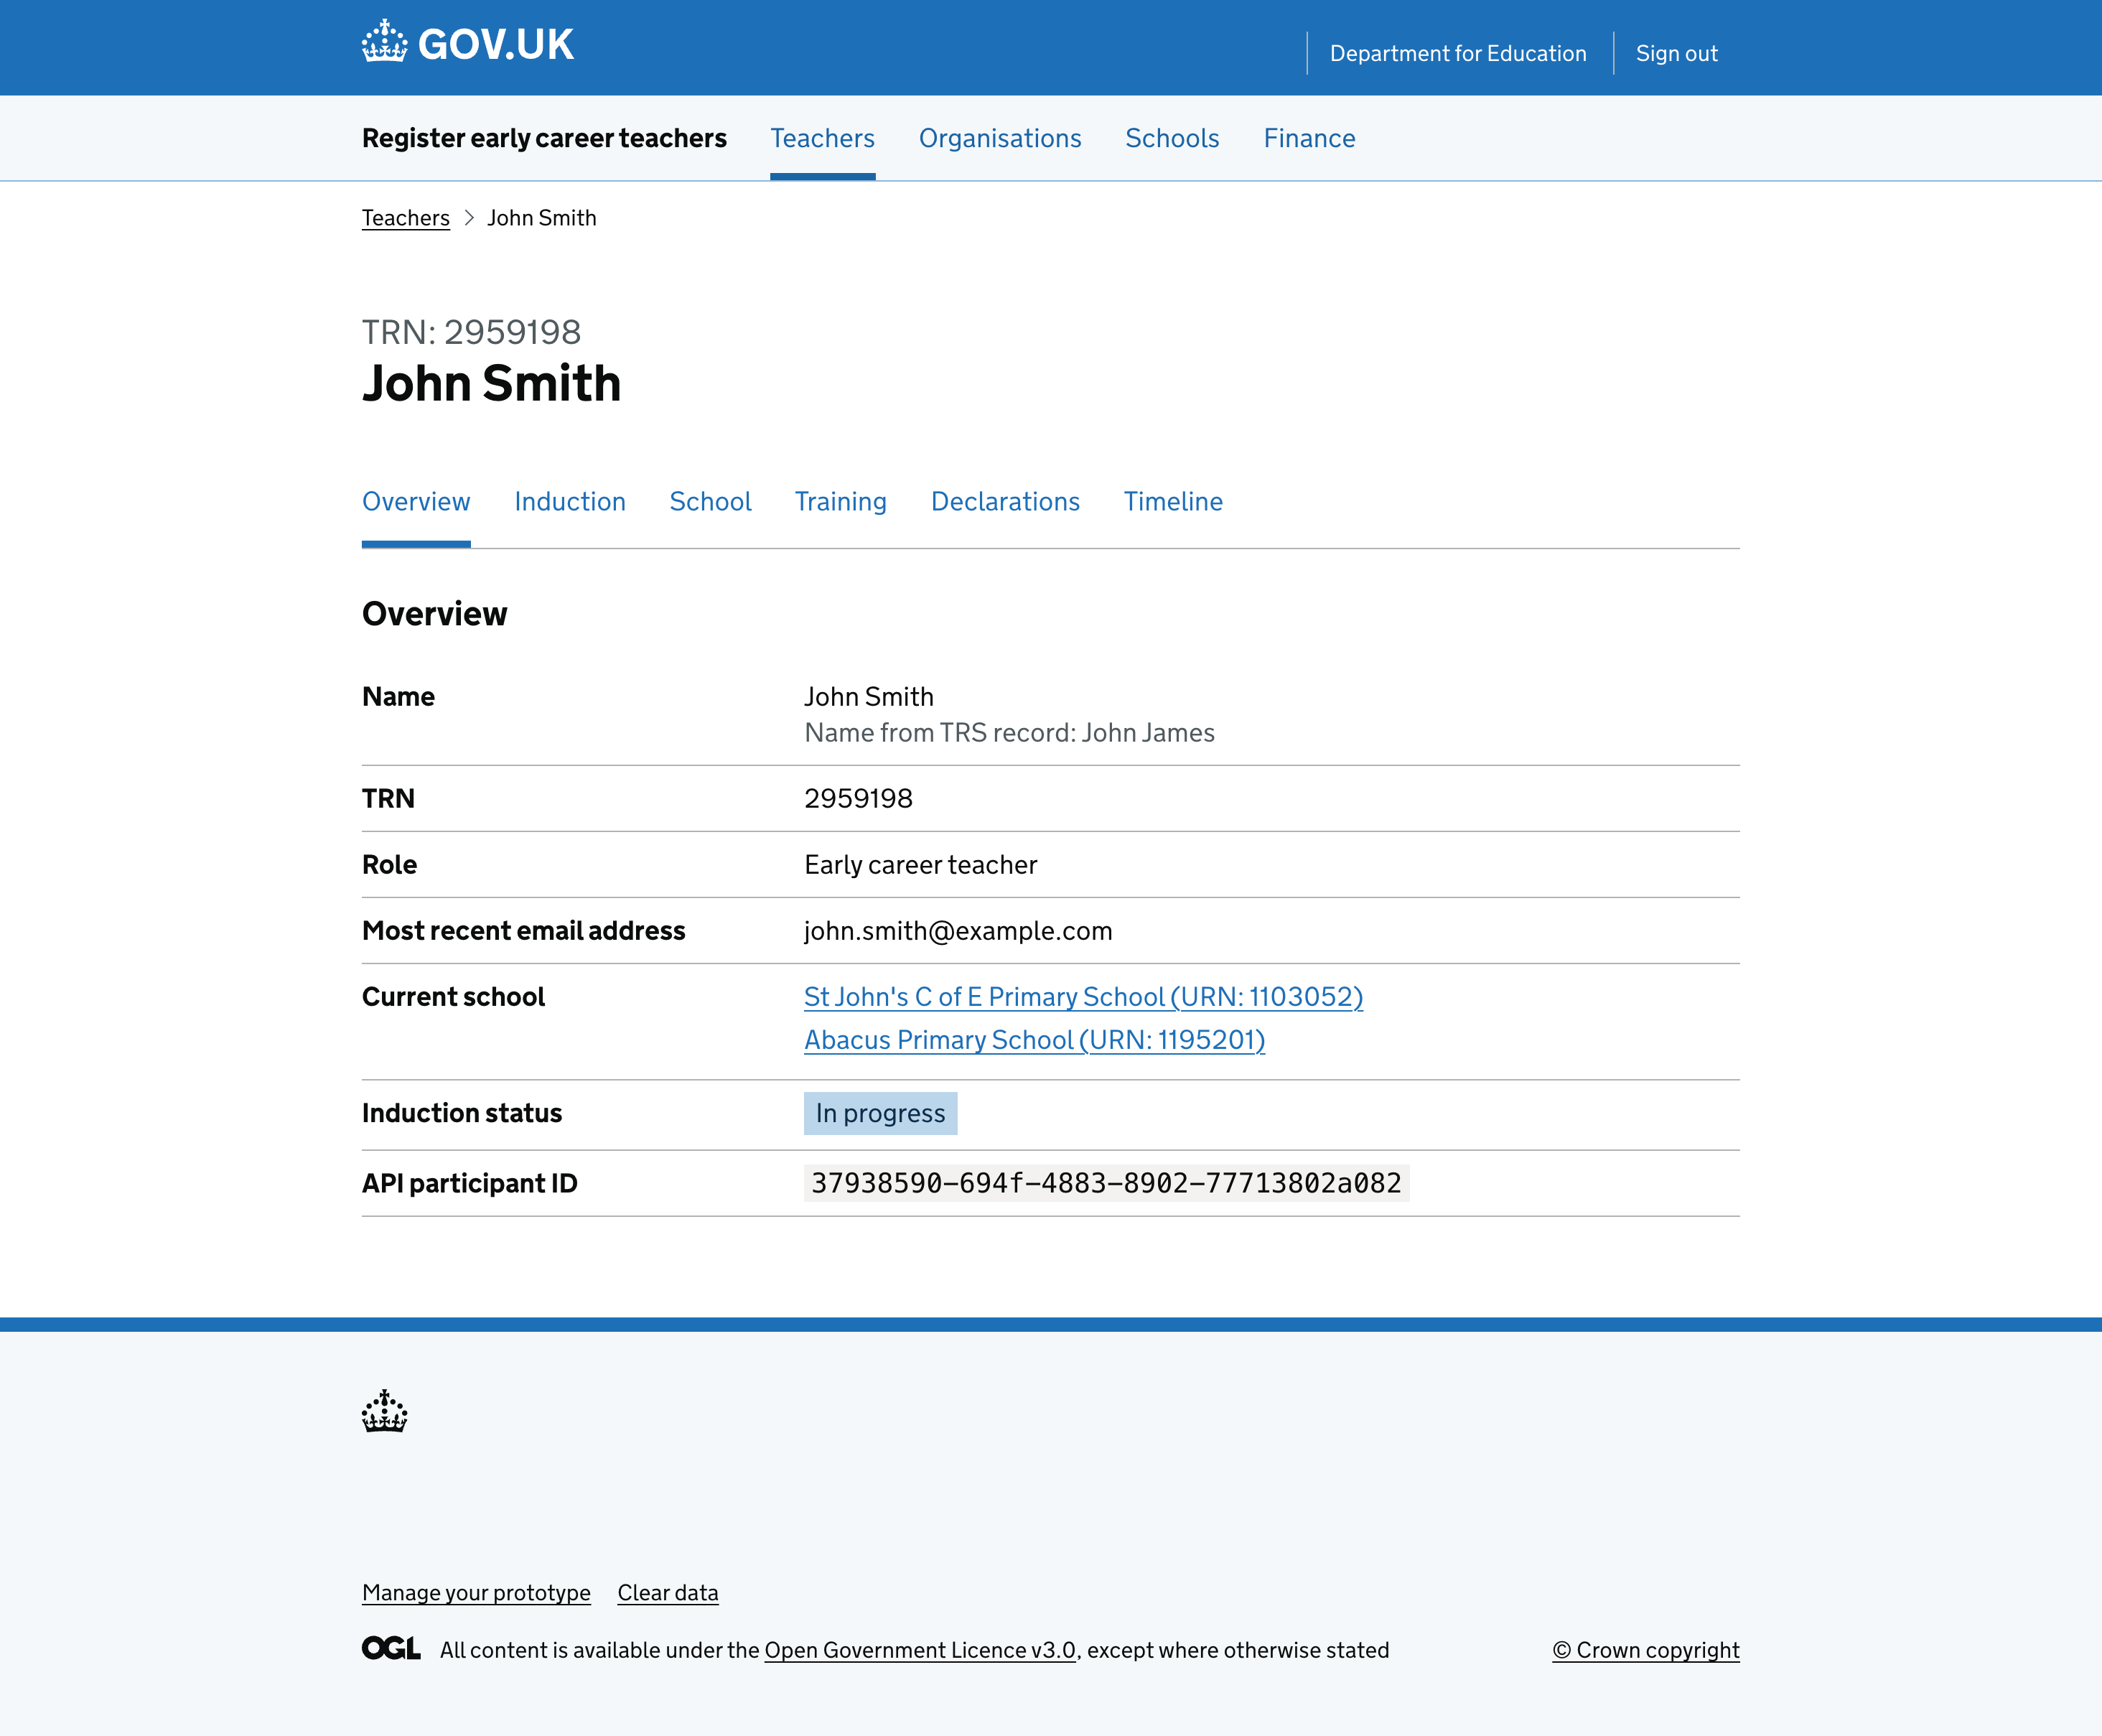The width and height of the screenshot is (2102, 1736).
Task: Sign out of the service
Action: pos(1676,53)
